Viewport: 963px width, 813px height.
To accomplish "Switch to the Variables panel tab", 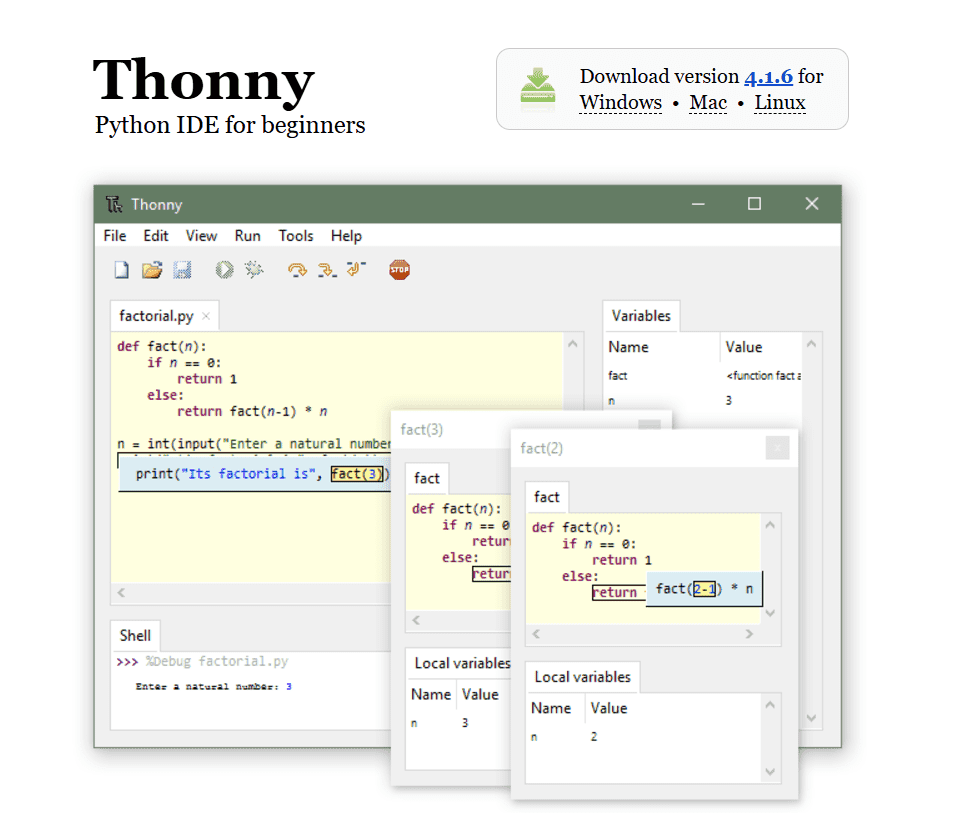I will point(641,316).
